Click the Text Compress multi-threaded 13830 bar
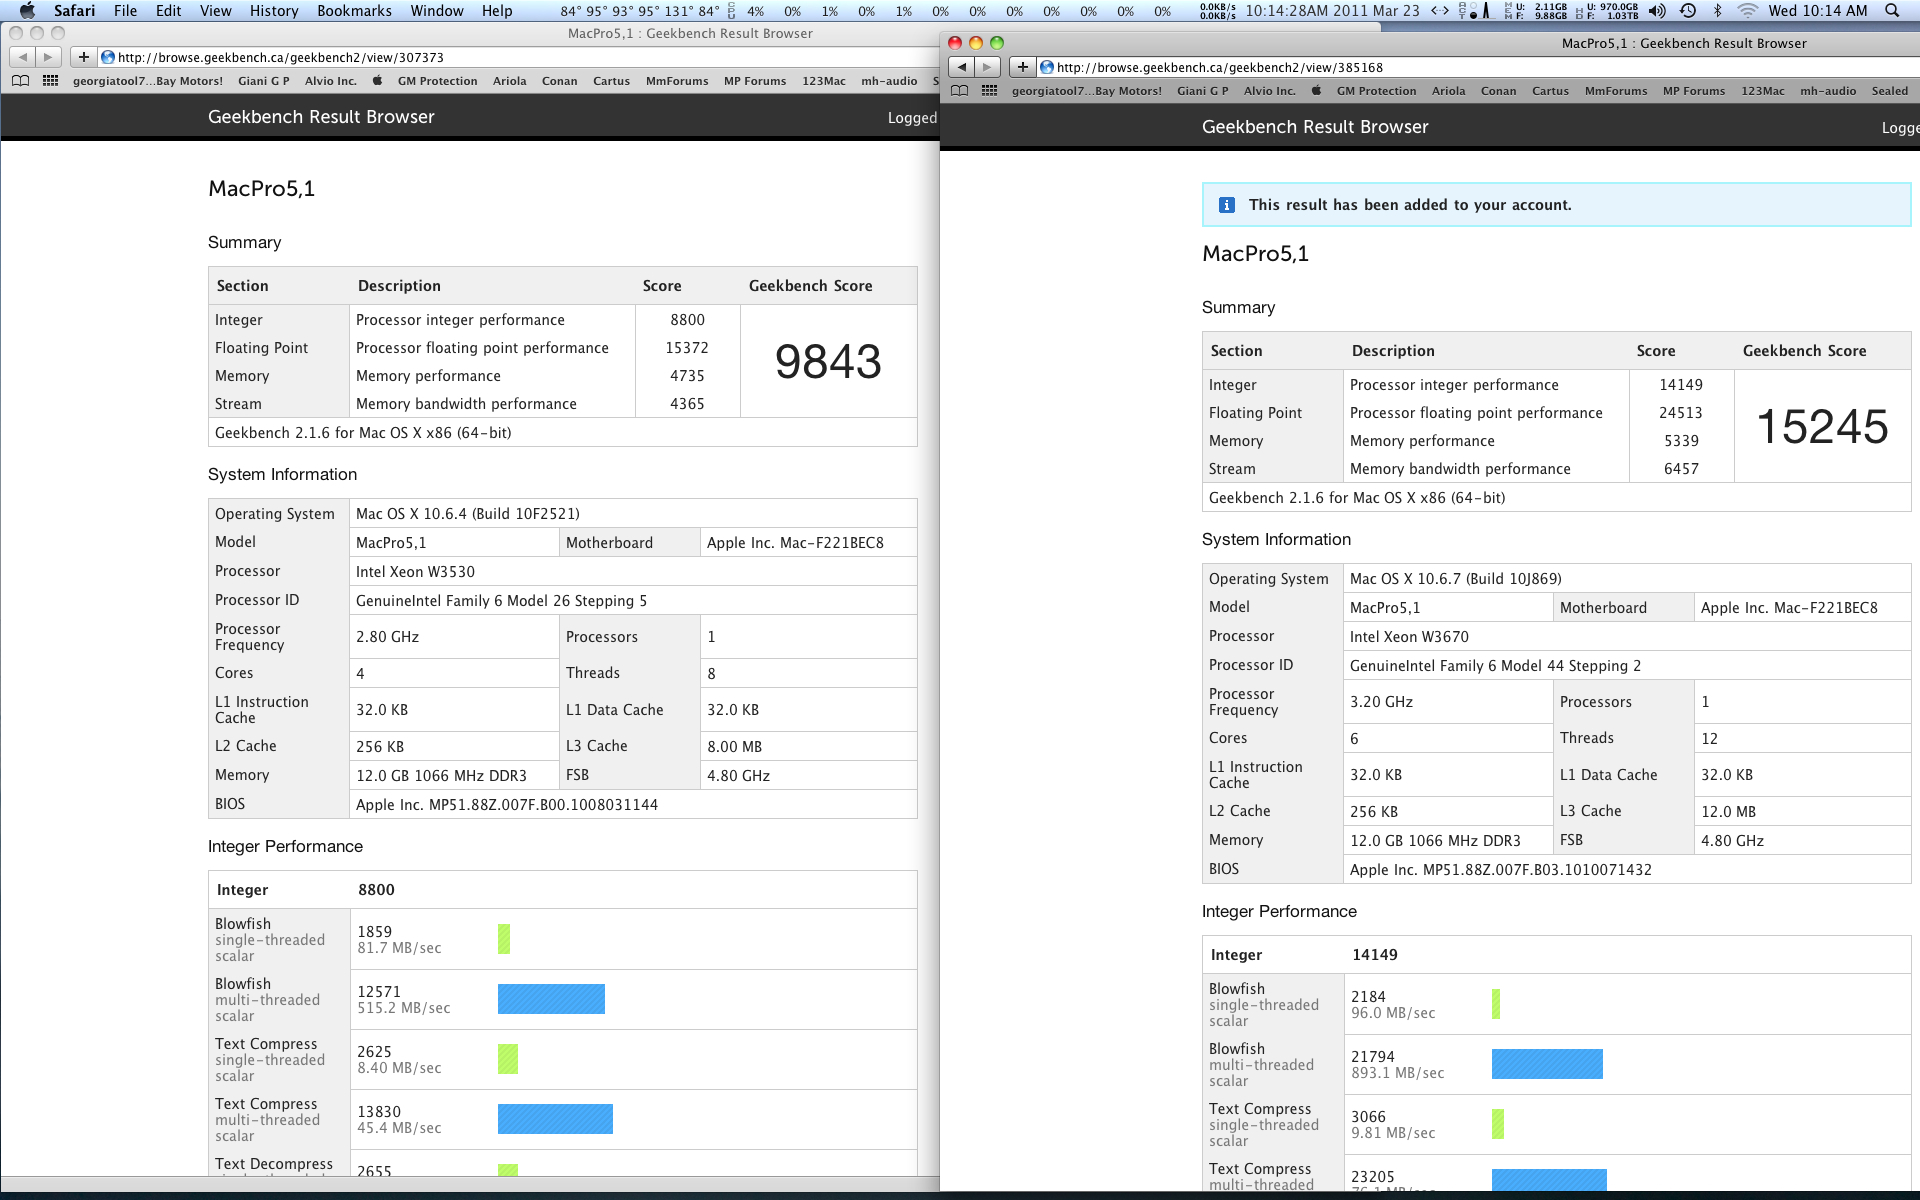The image size is (1920, 1200). click(555, 1119)
